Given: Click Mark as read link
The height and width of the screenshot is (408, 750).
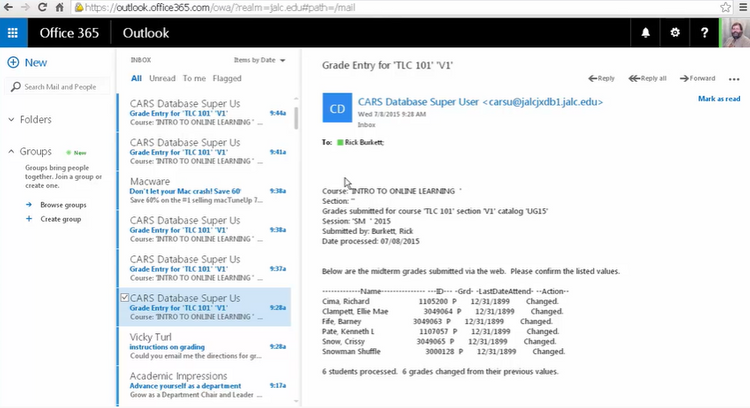Looking at the screenshot, I should pos(718,99).
